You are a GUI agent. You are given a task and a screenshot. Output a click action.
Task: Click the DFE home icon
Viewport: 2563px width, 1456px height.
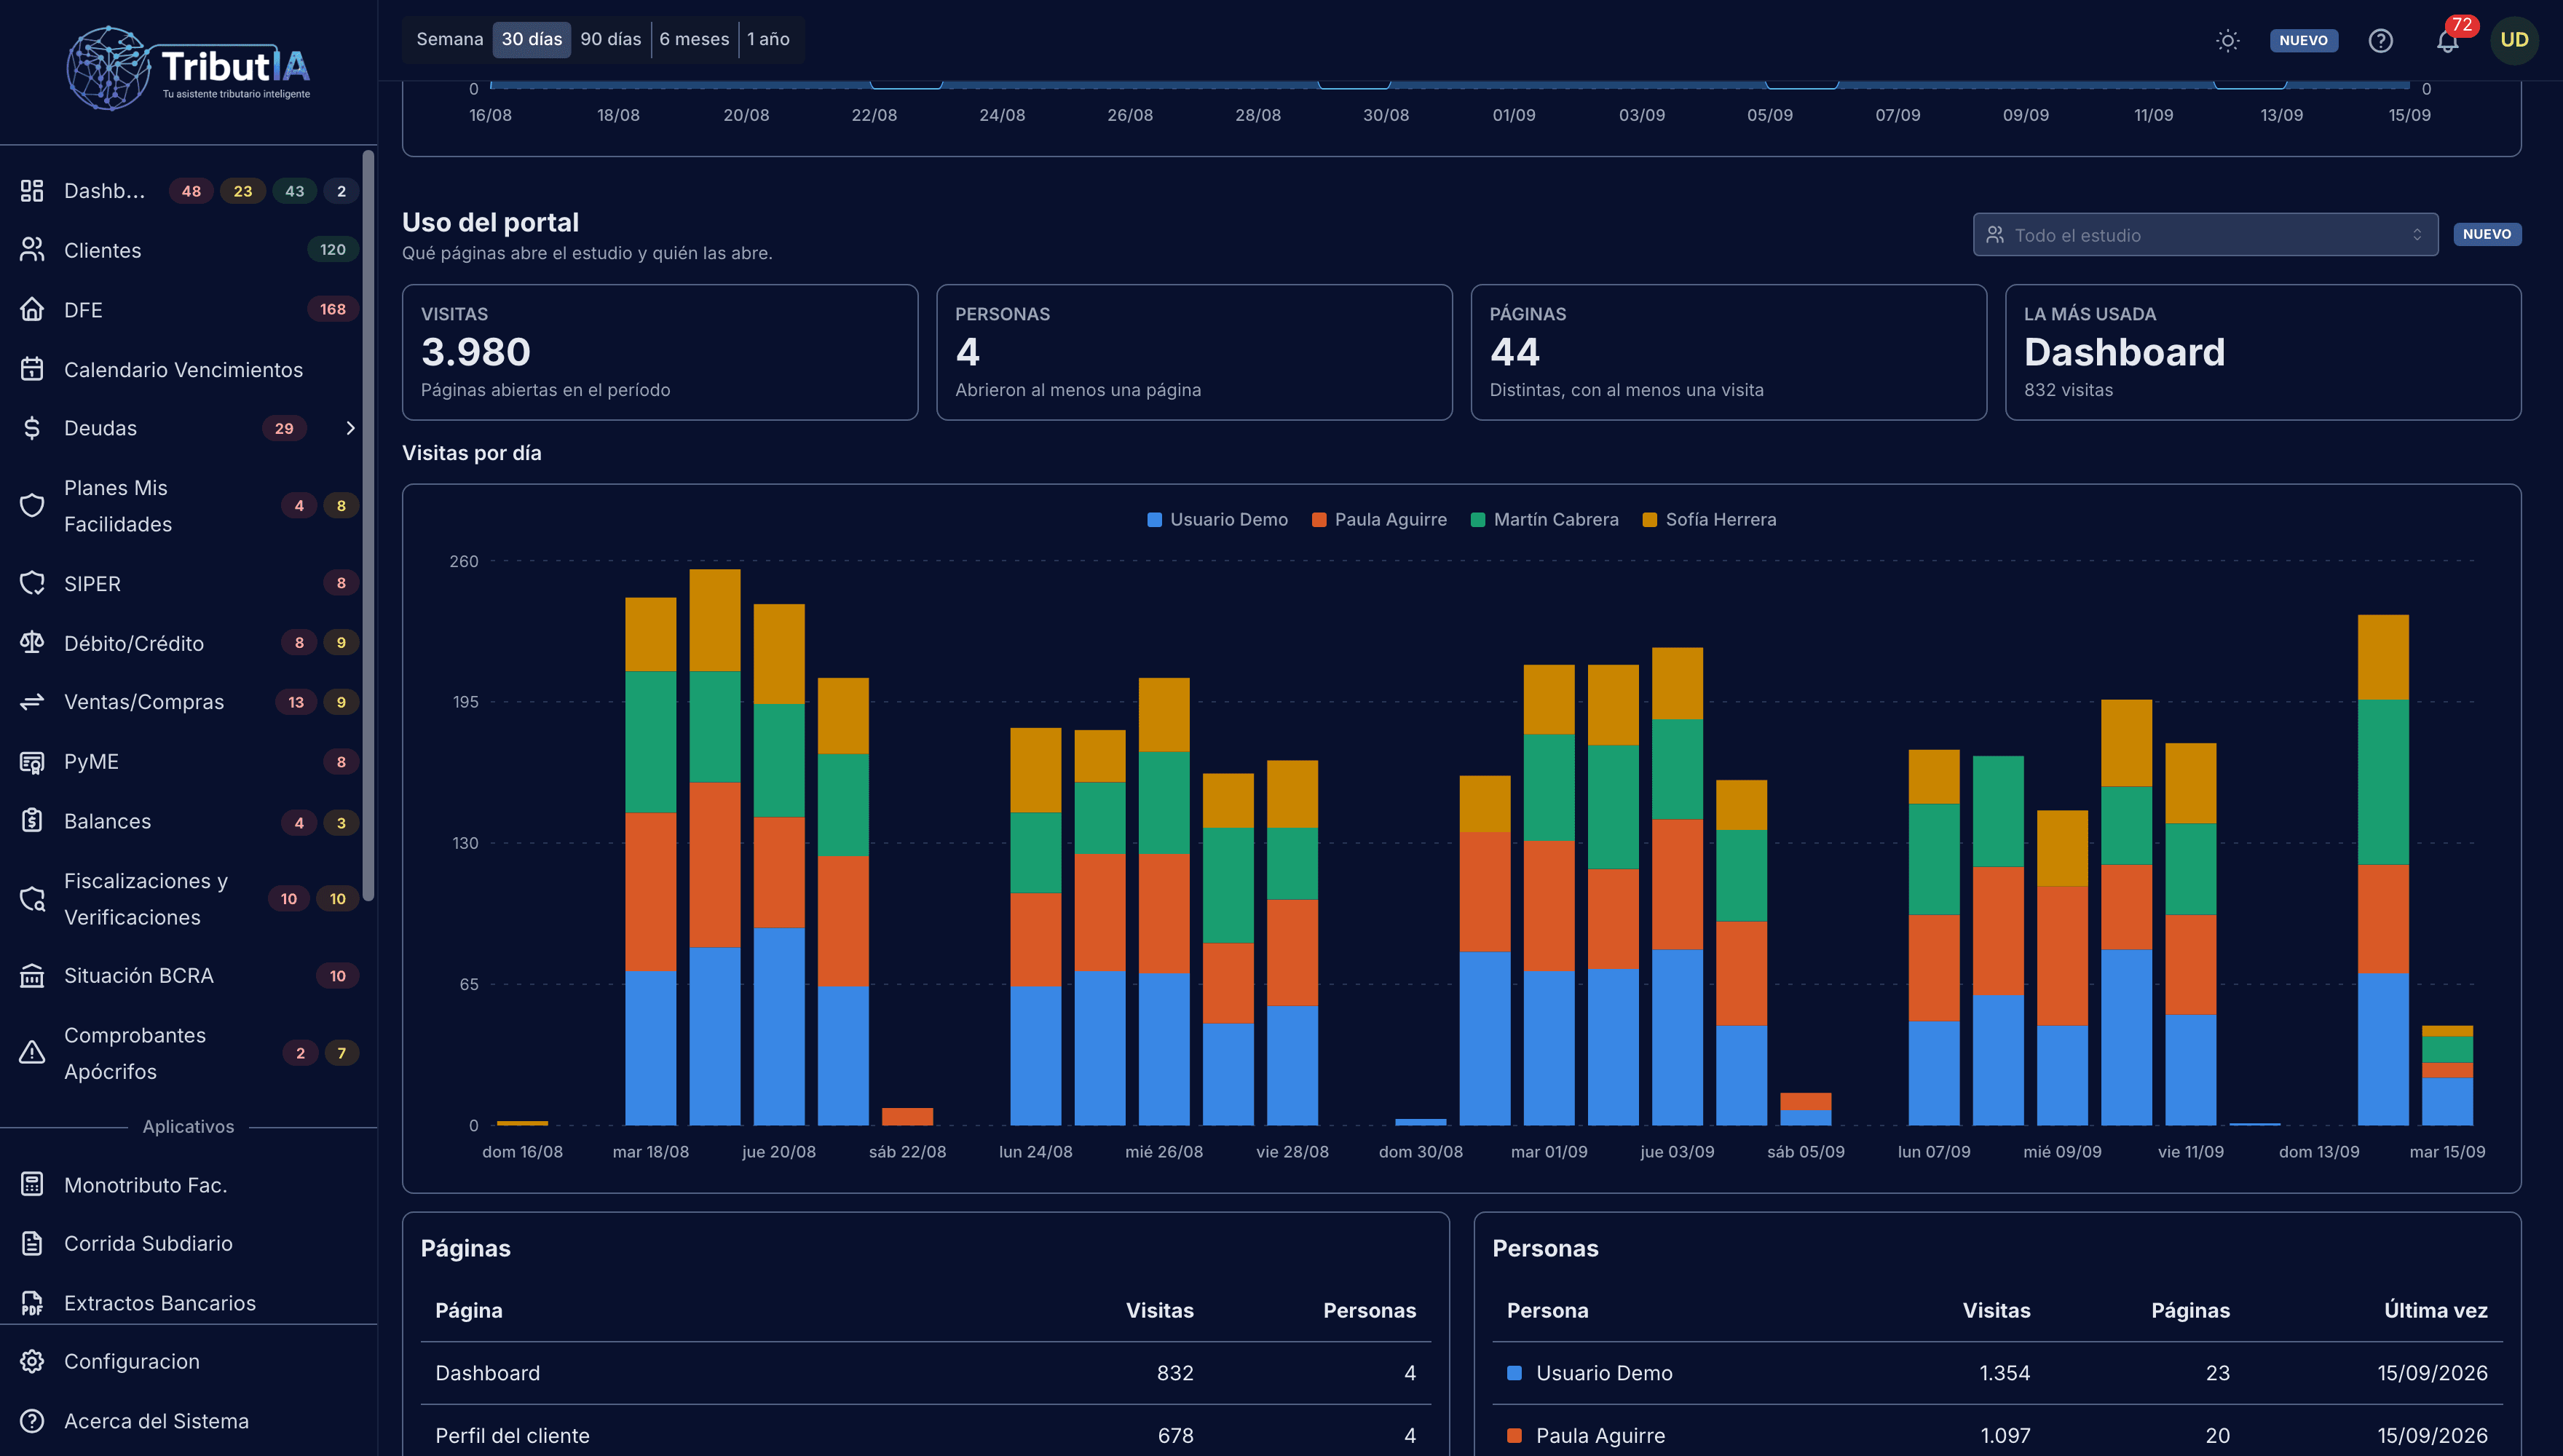click(32, 309)
